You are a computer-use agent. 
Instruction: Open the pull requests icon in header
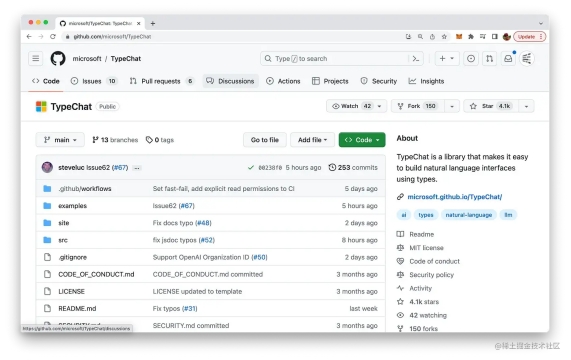(x=489, y=59)
